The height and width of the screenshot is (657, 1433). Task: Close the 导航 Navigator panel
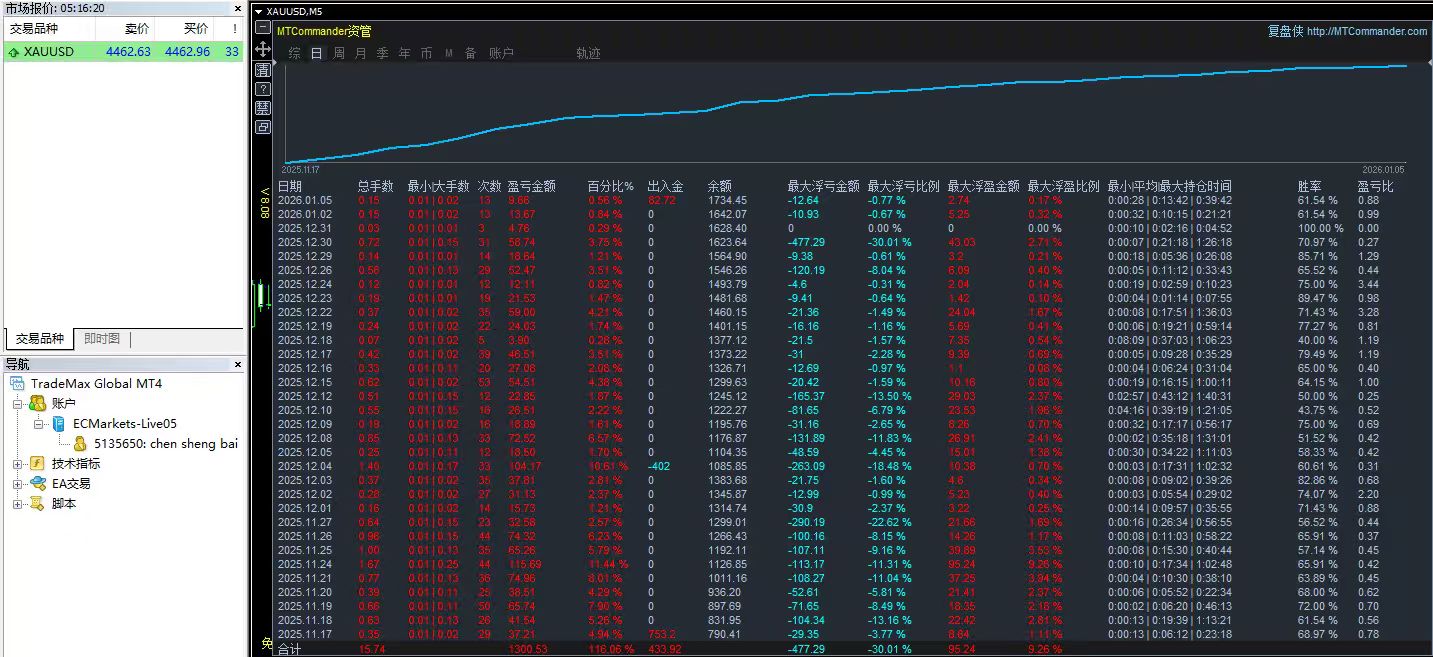237,364
